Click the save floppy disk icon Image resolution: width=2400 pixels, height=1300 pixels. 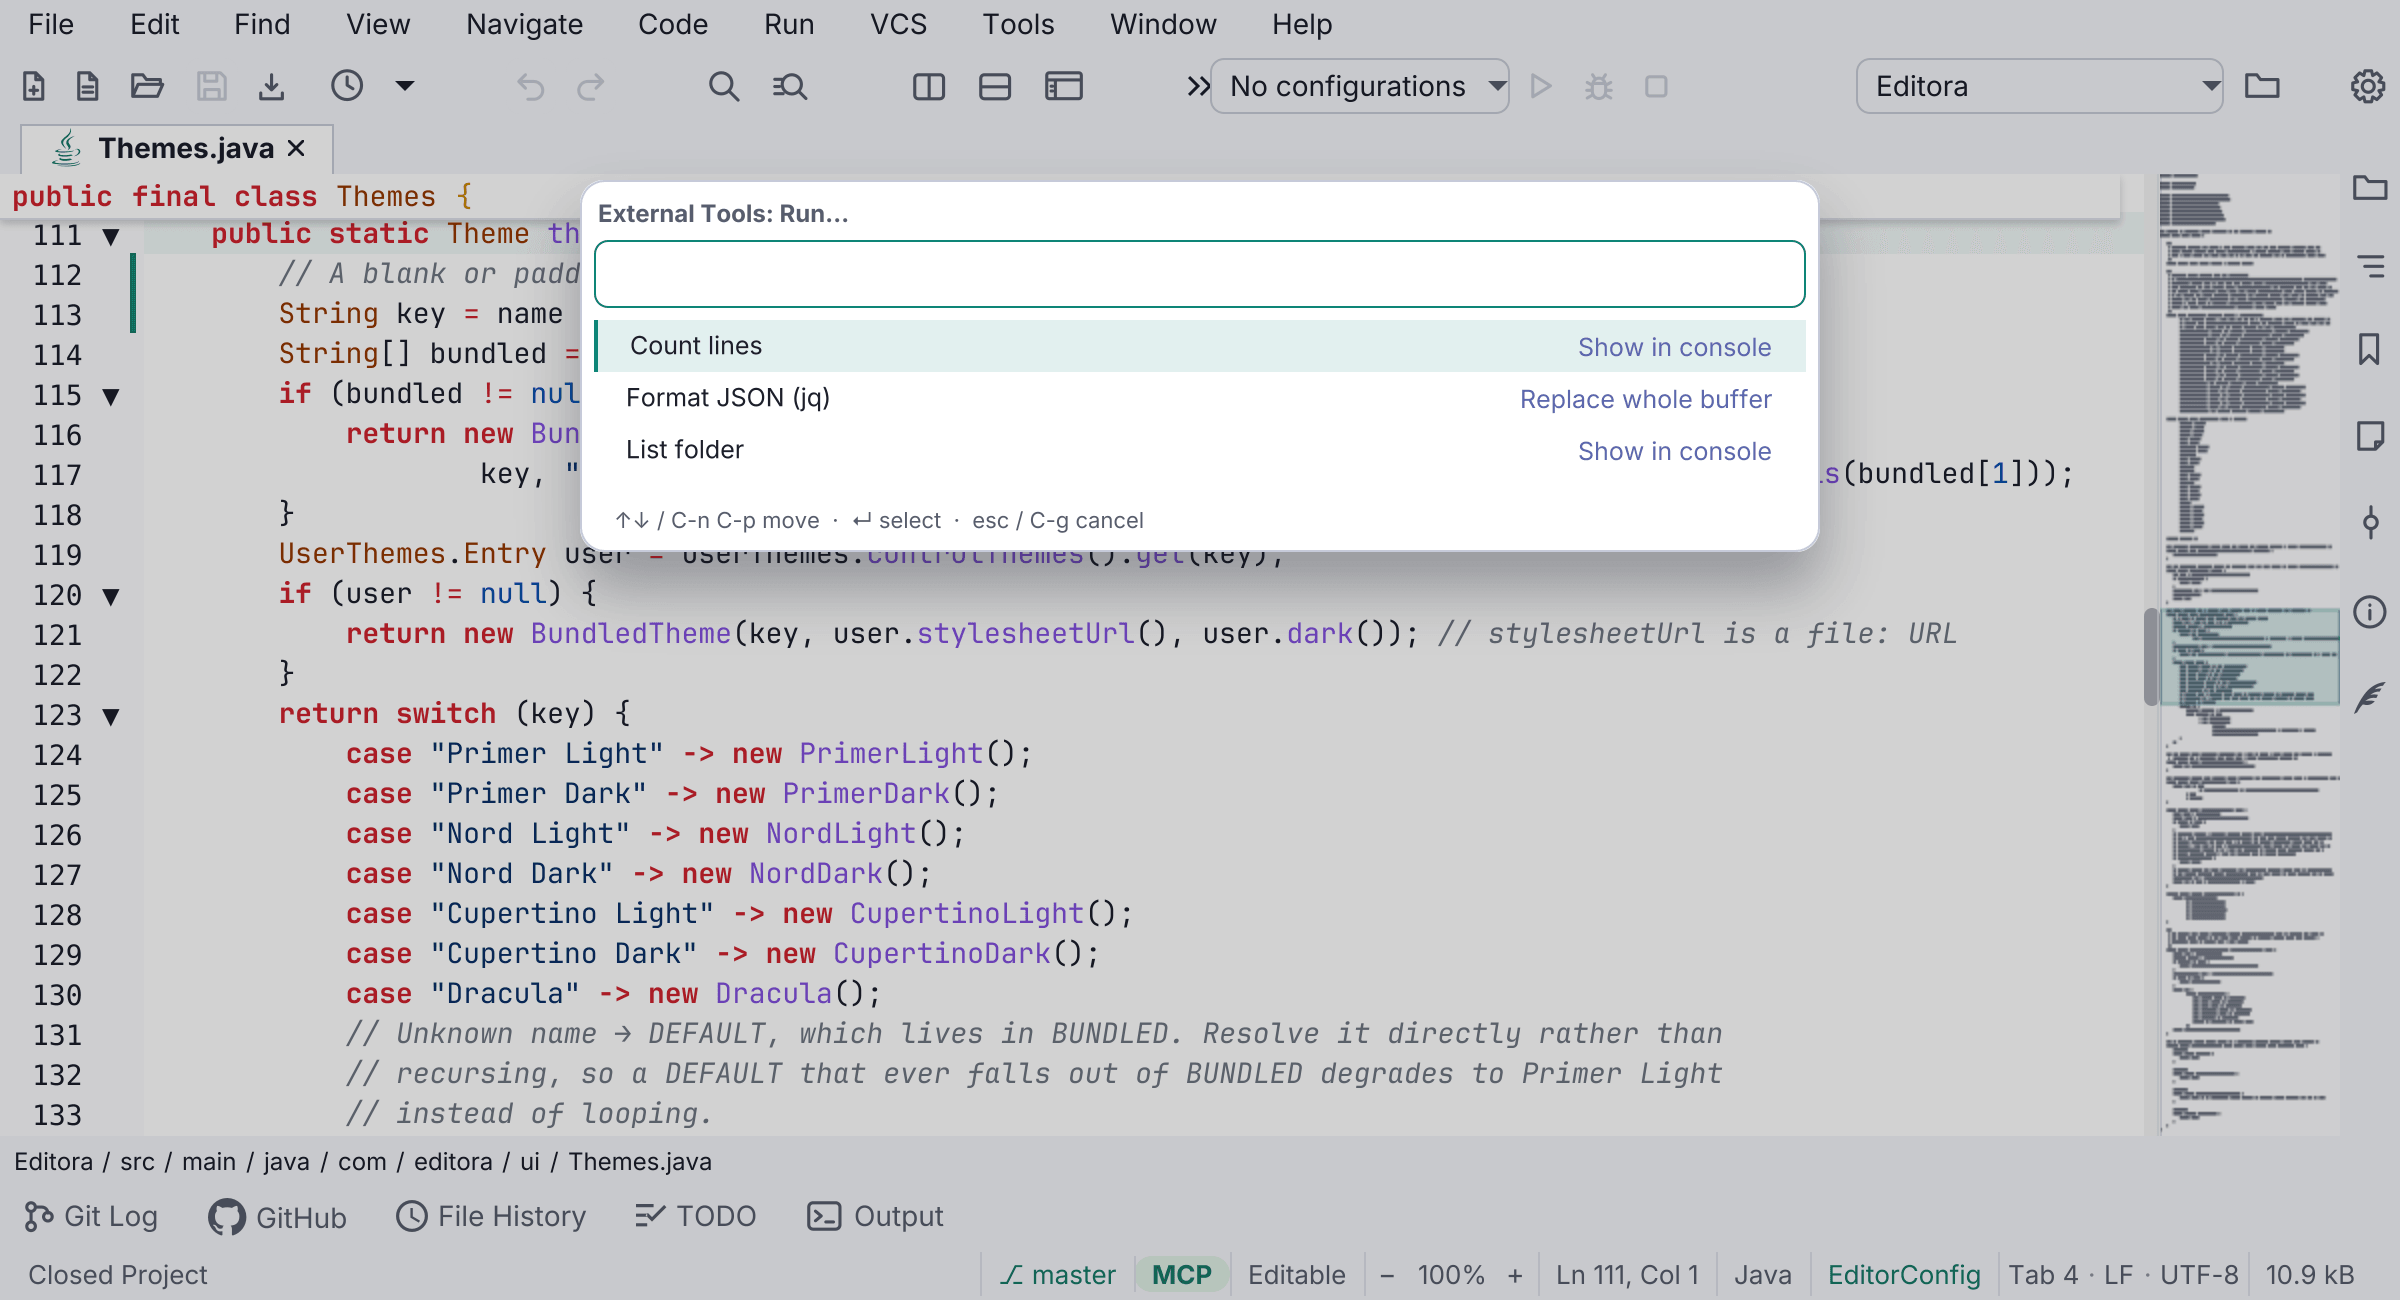click(211, 87)
